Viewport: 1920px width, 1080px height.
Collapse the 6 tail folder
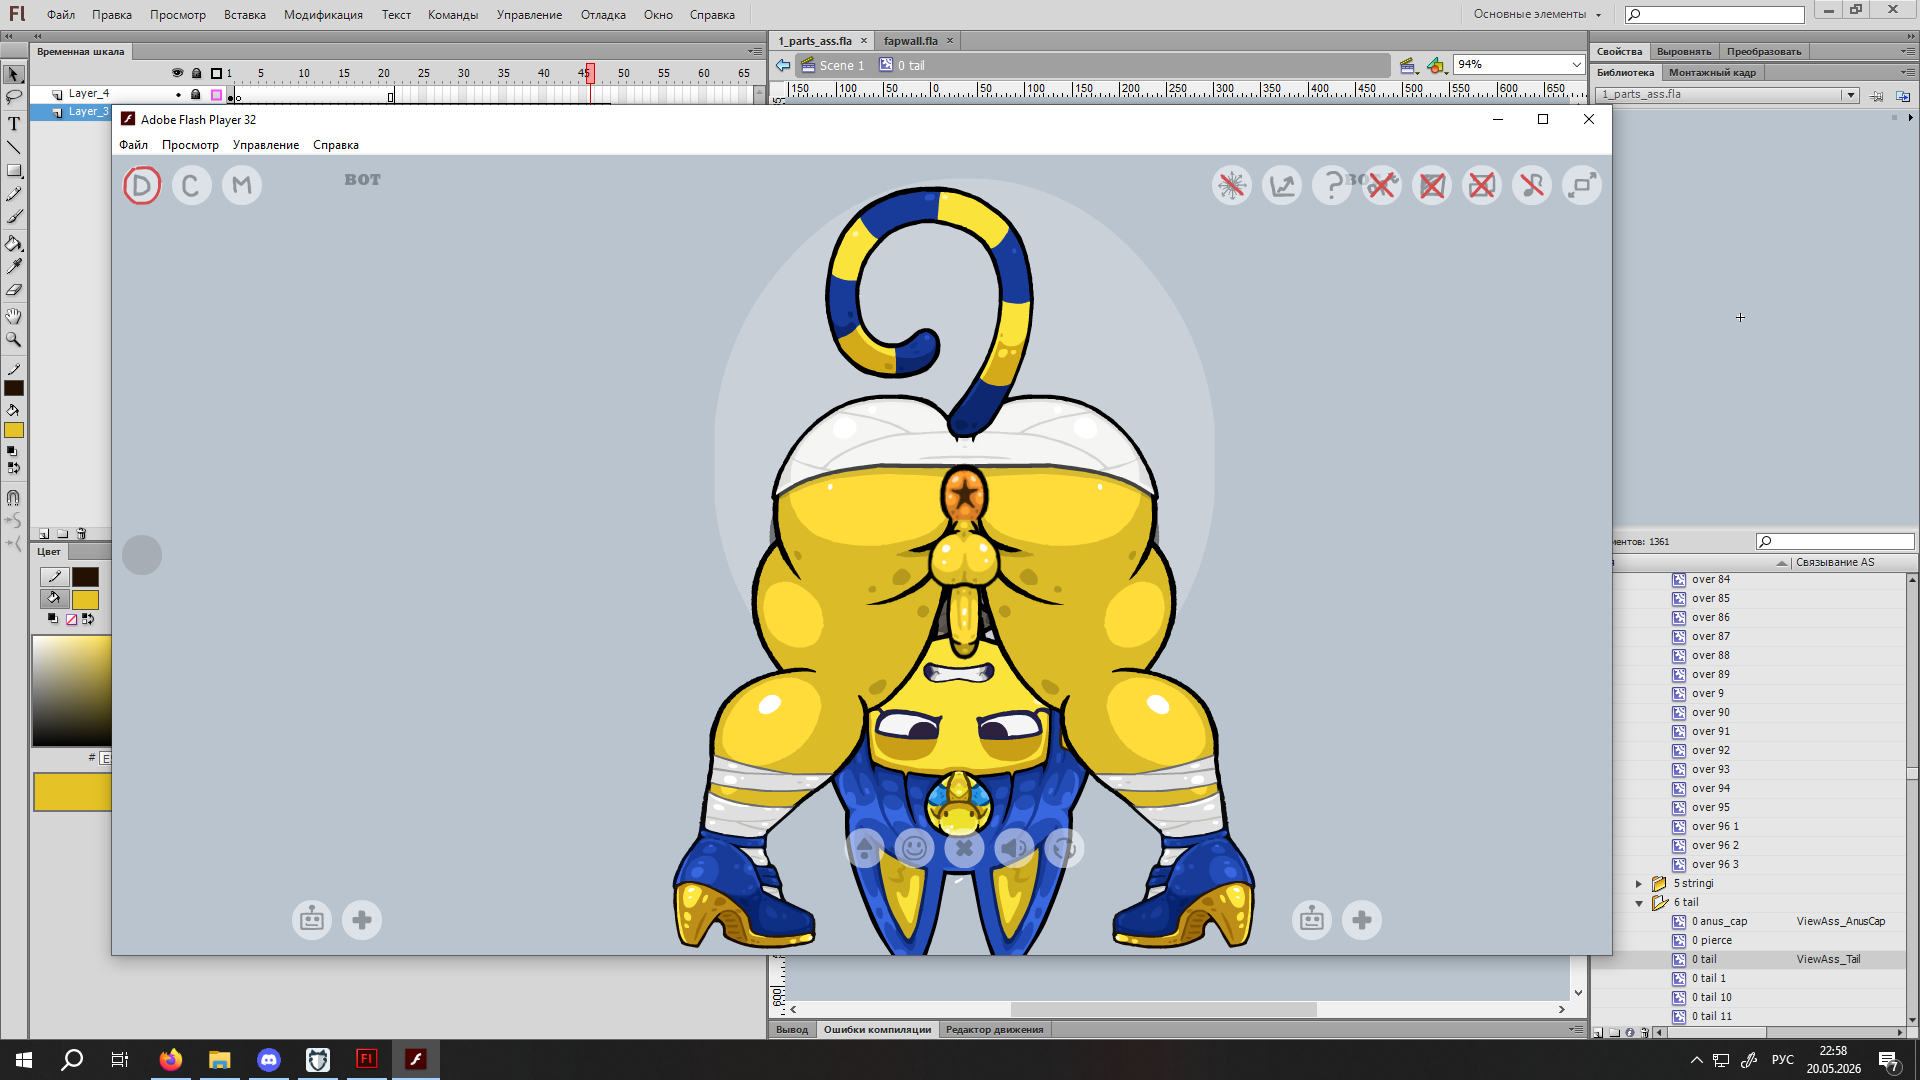pyautogui.click(x=1639, y=903)
